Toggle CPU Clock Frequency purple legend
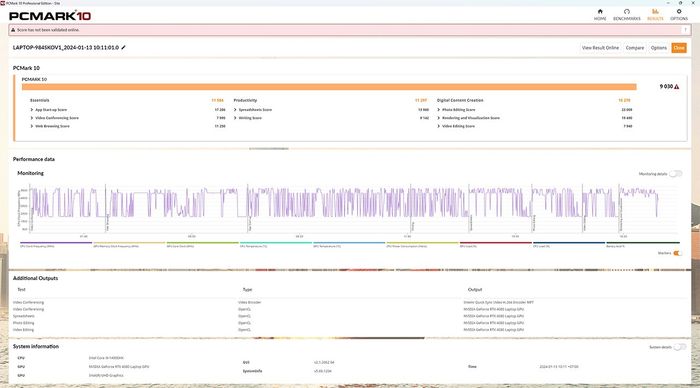Screen dimensions: 700x388 point(56,245)
